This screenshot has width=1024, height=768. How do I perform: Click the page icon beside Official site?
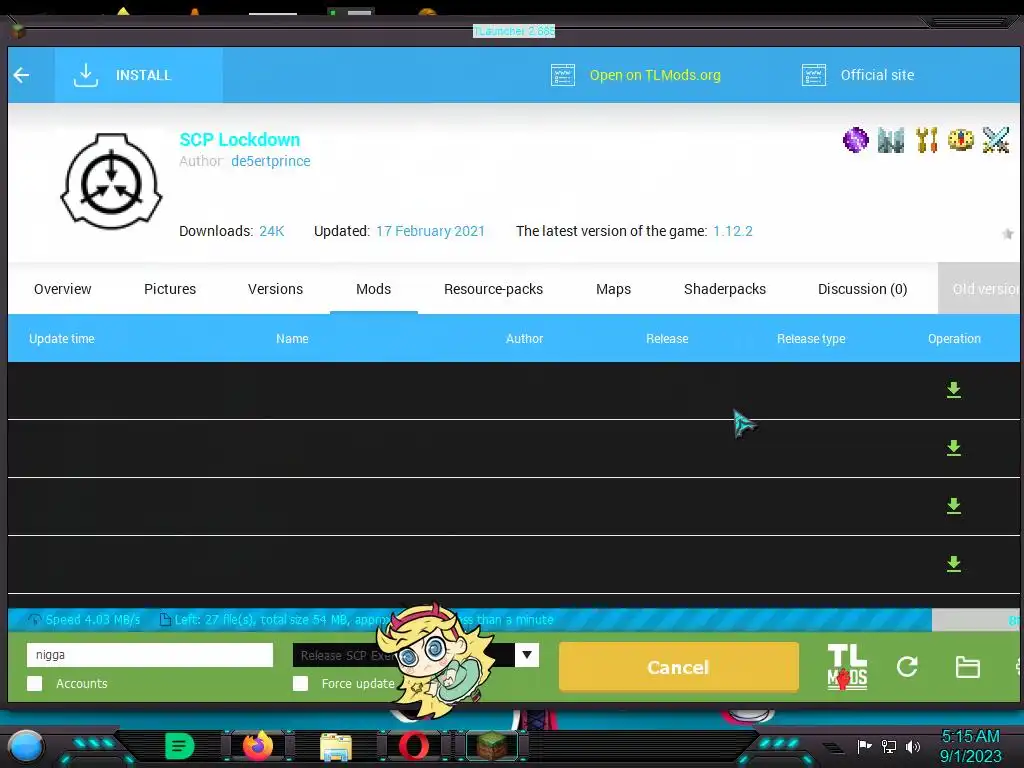click(814, 75)
